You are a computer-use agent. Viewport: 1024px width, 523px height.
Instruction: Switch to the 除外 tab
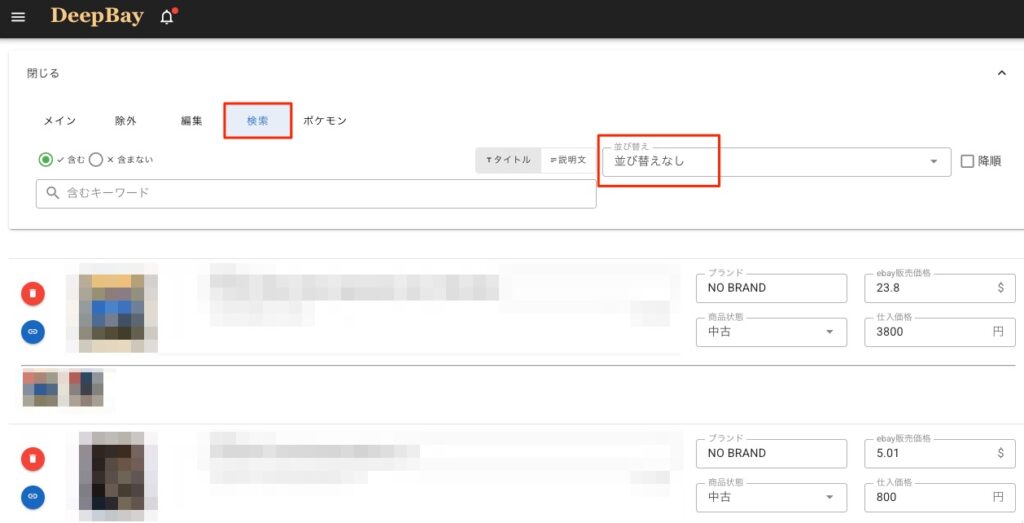[x=125, y=121]
